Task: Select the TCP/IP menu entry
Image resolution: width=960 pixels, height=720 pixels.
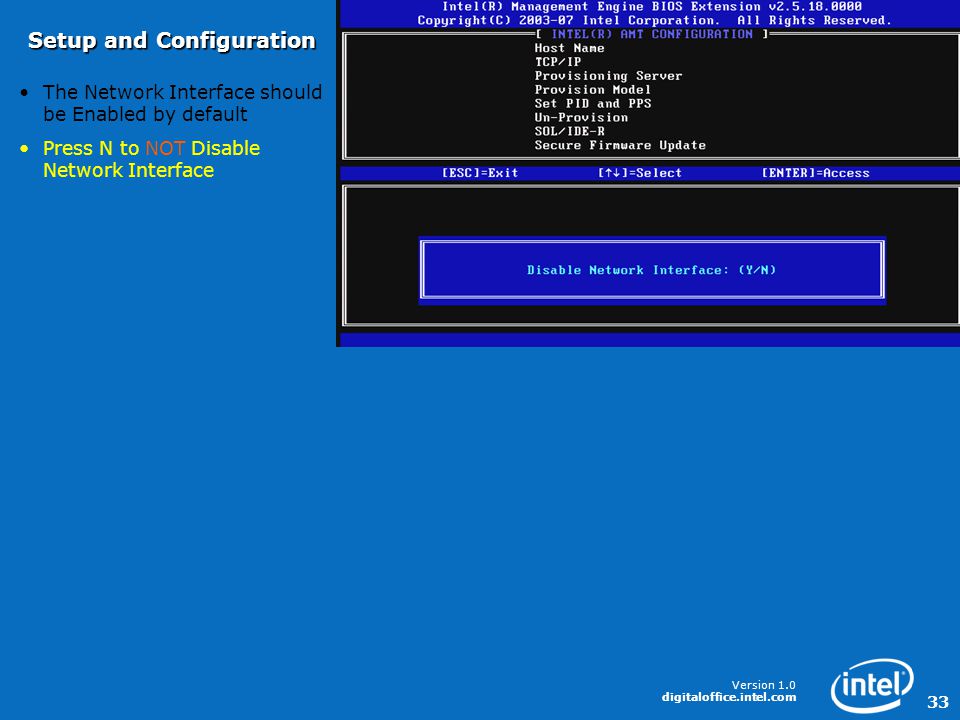Action: [x=557, y=62]
